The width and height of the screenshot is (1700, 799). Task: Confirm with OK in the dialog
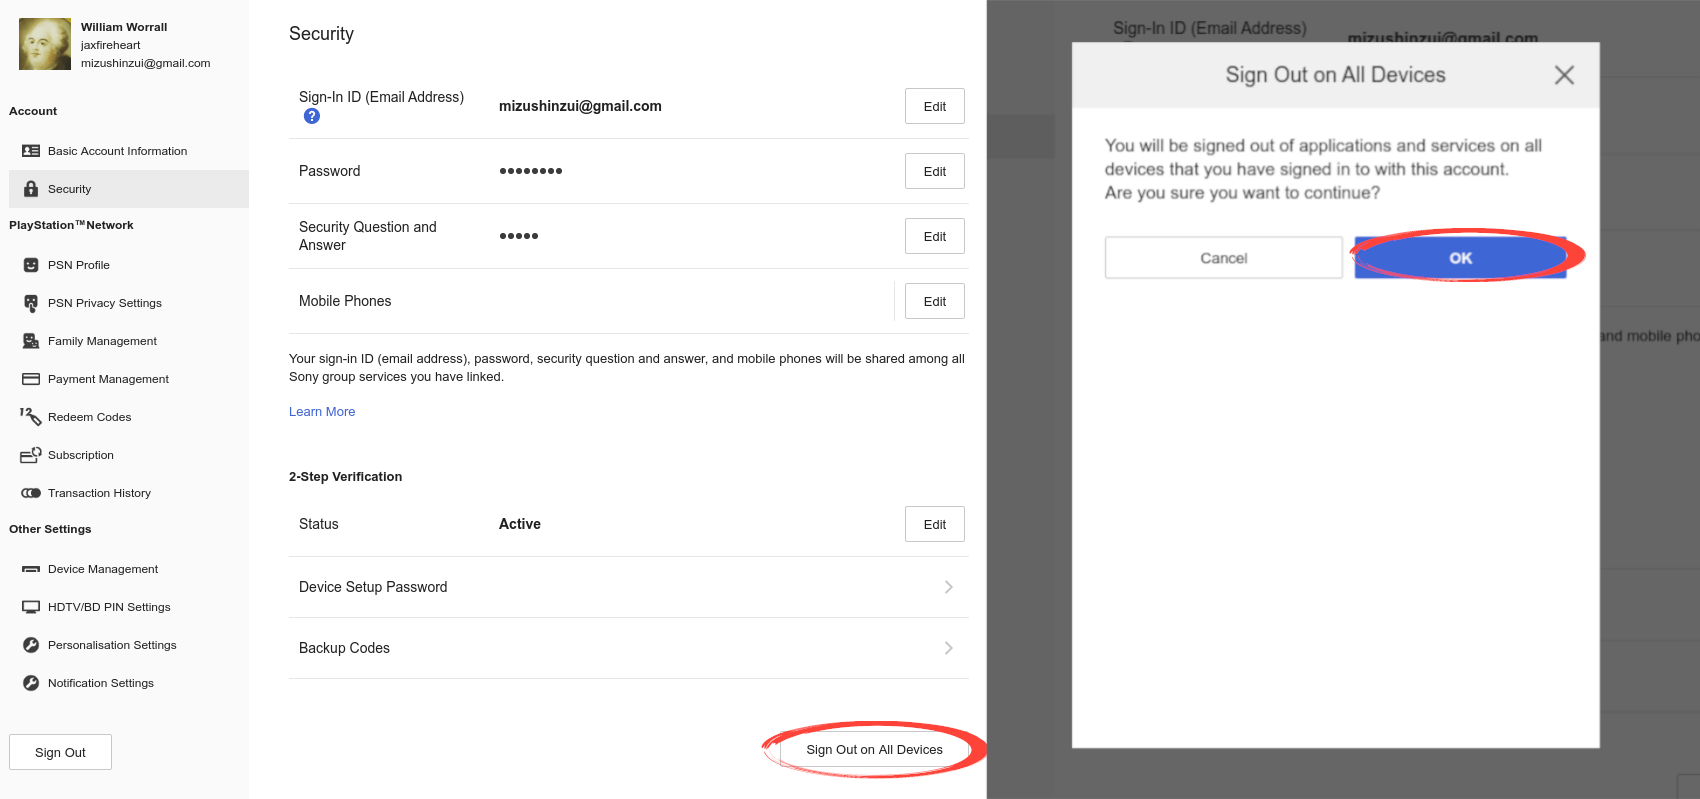1460,258
